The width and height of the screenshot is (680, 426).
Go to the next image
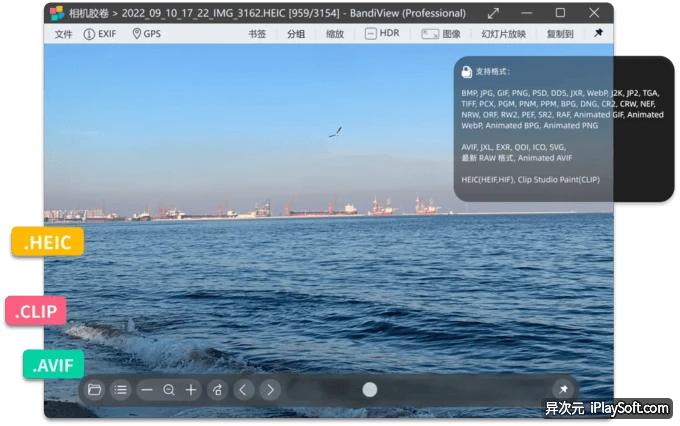pos(270,390)
